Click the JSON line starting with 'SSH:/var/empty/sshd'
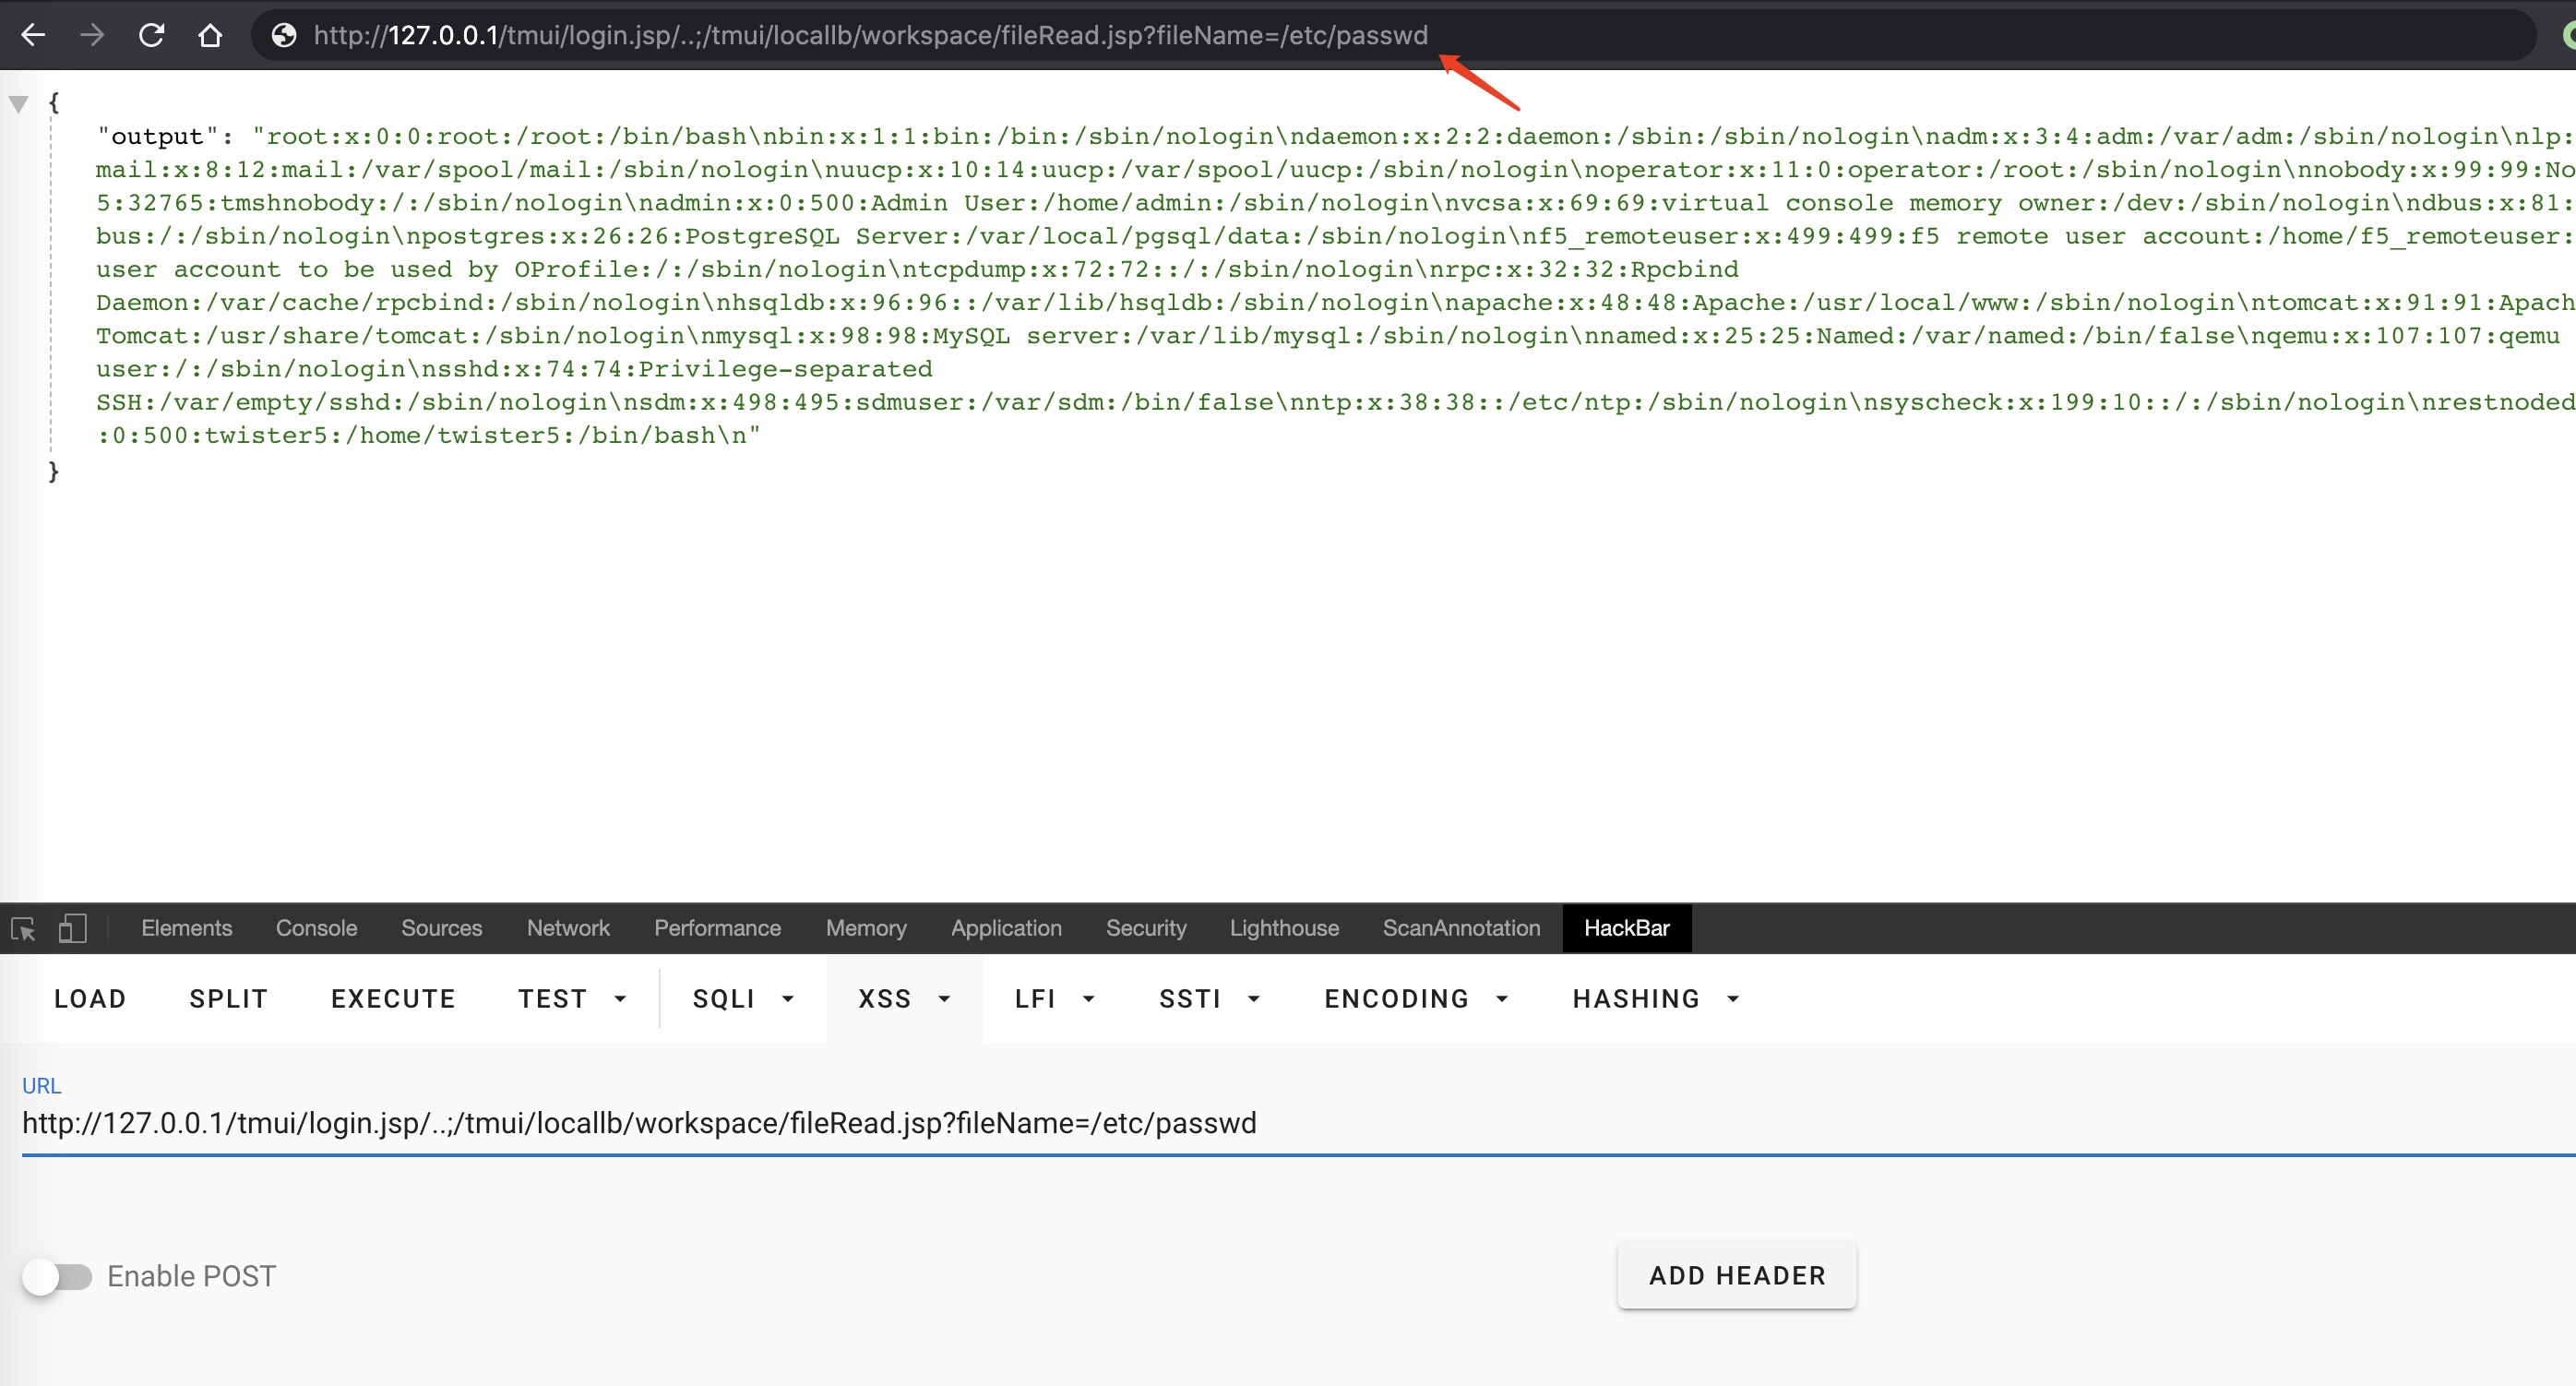The width and height of the screenshot is (2576, 1386). (x=1335, y=402)
